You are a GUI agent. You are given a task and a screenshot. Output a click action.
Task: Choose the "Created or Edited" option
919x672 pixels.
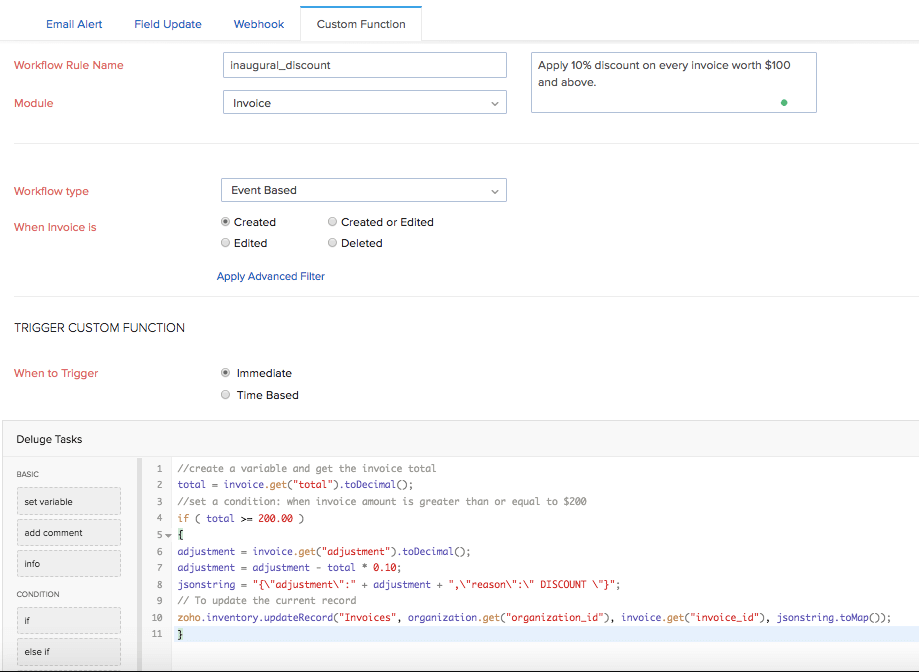[x=332, y=221]
